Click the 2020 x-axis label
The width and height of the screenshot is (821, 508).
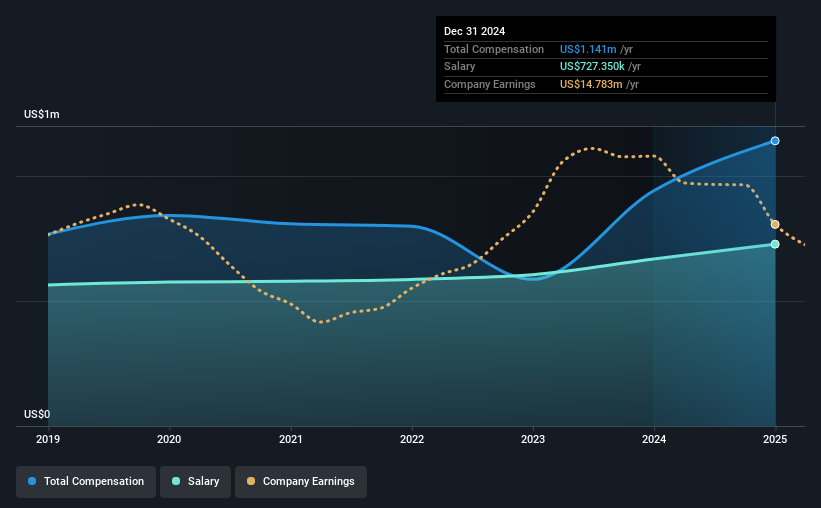click(169, 439)
